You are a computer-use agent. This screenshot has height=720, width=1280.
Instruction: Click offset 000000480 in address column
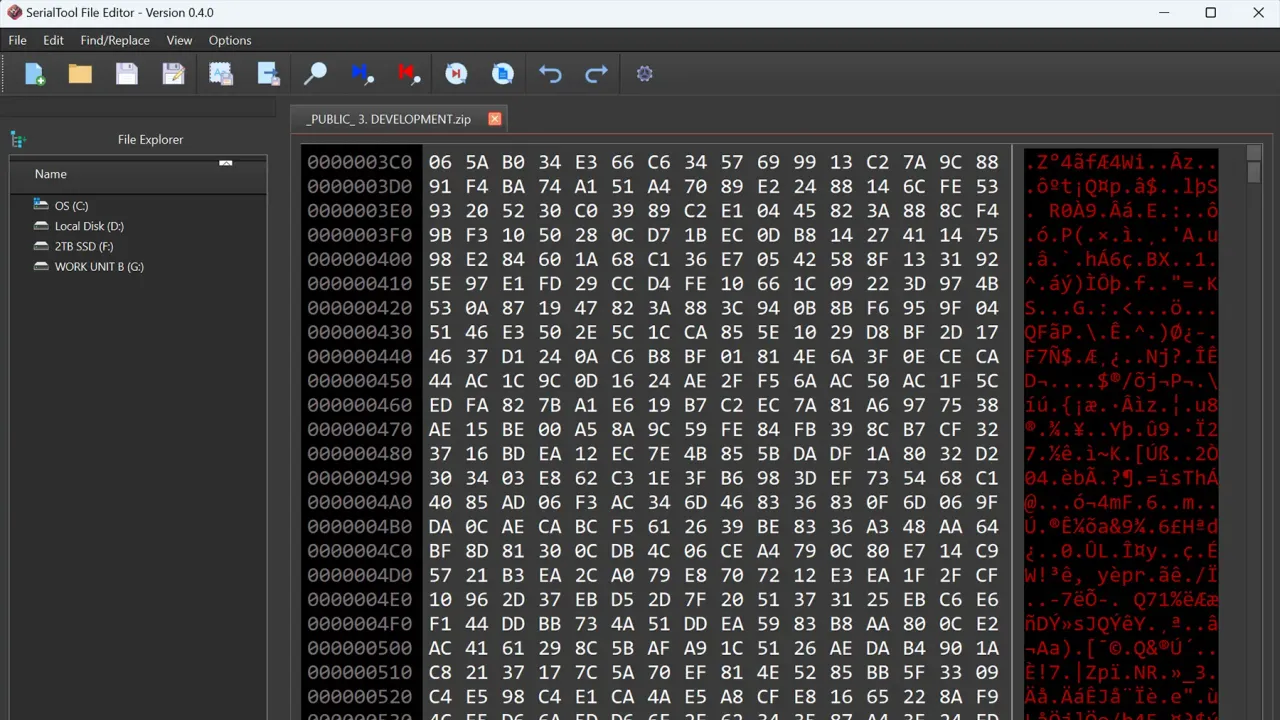(x=360, y=454)
